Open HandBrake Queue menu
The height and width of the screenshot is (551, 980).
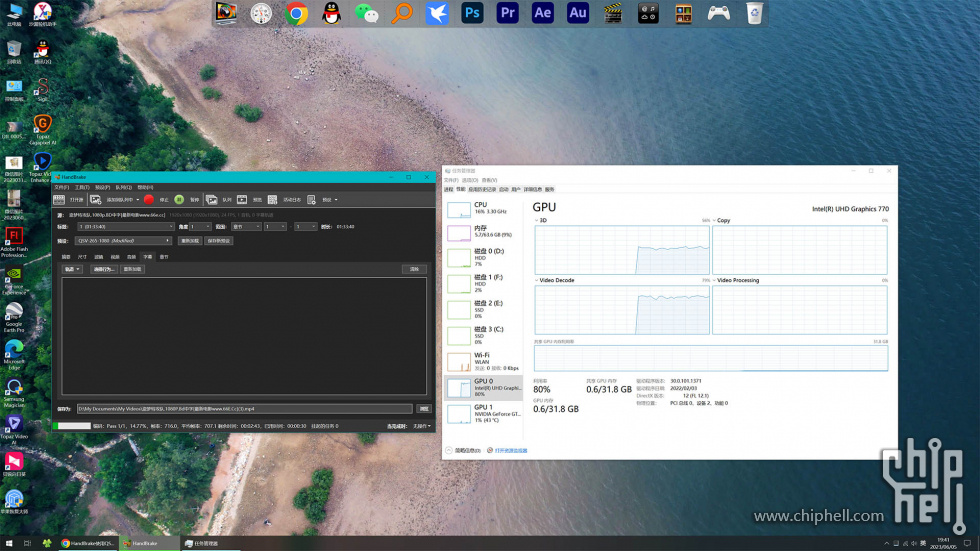(x=123, y=187)
